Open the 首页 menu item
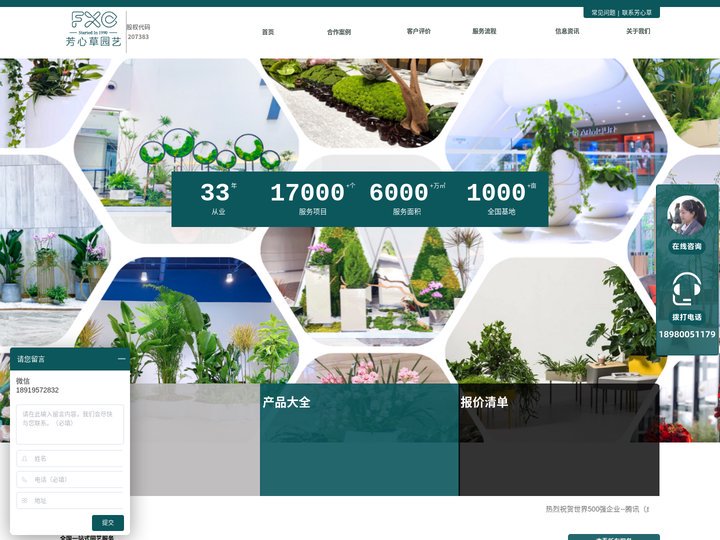This screenshot has width=720, height=540. tap(268, 32)
